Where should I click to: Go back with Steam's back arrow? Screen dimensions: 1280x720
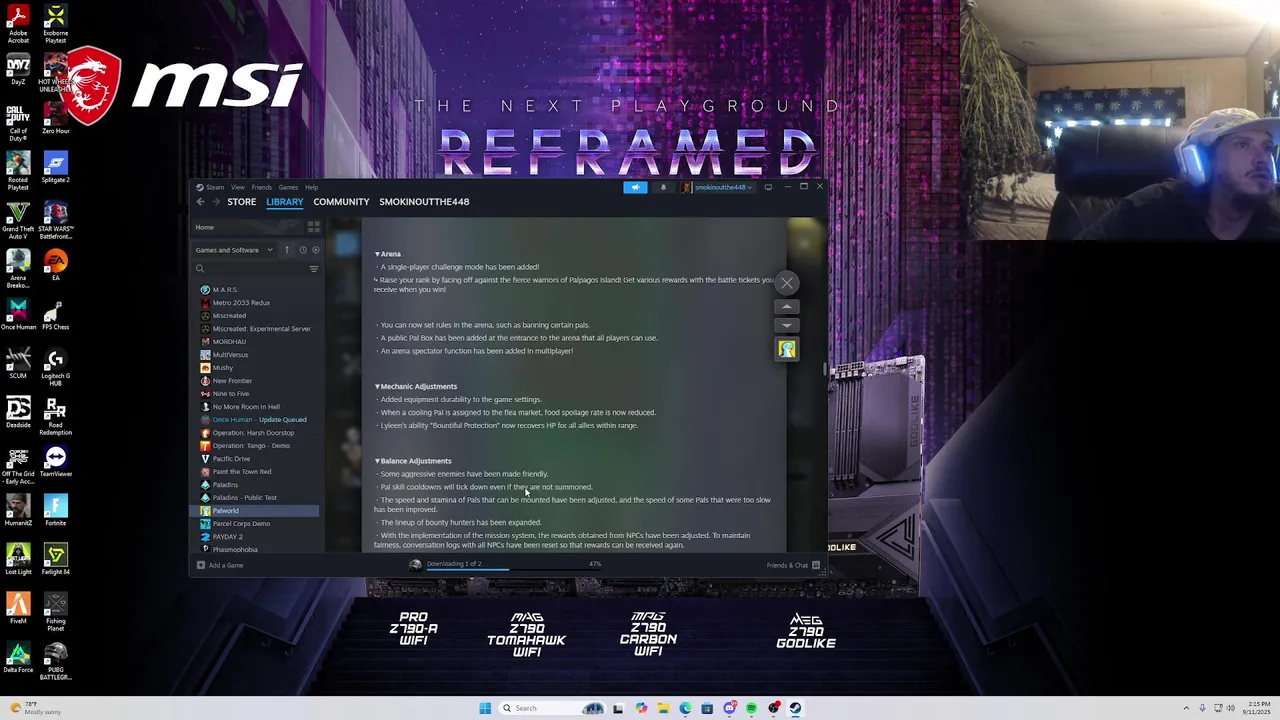[x=200, y=202]
